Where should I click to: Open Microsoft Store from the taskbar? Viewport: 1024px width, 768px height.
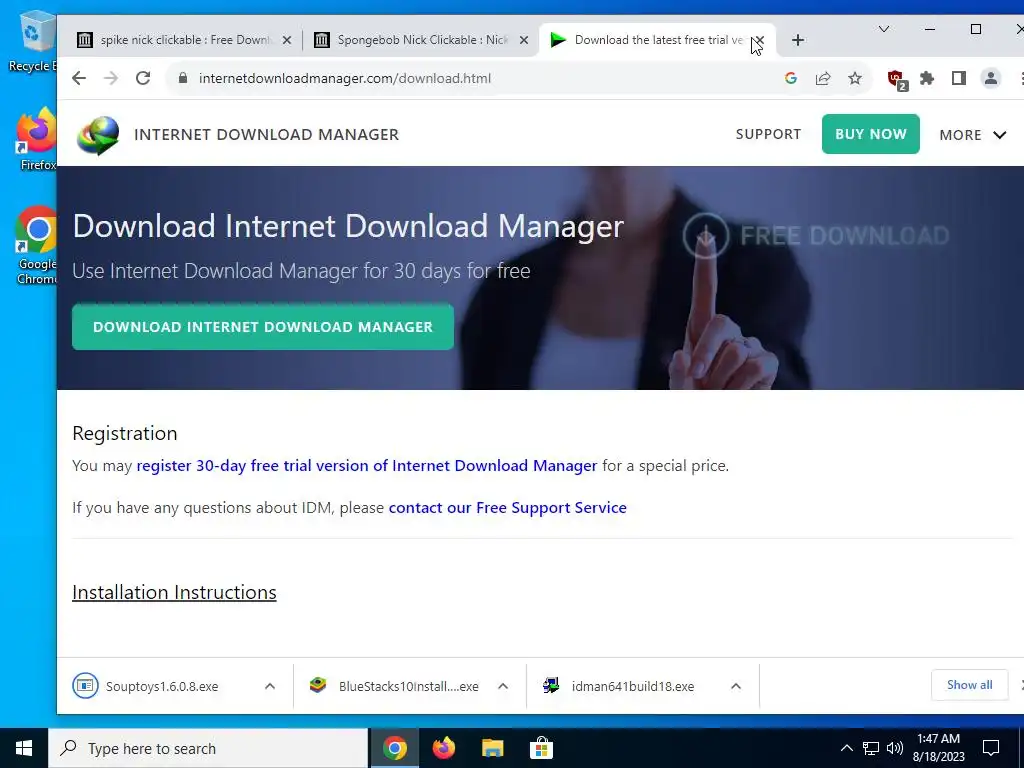(x=541, y=748)
